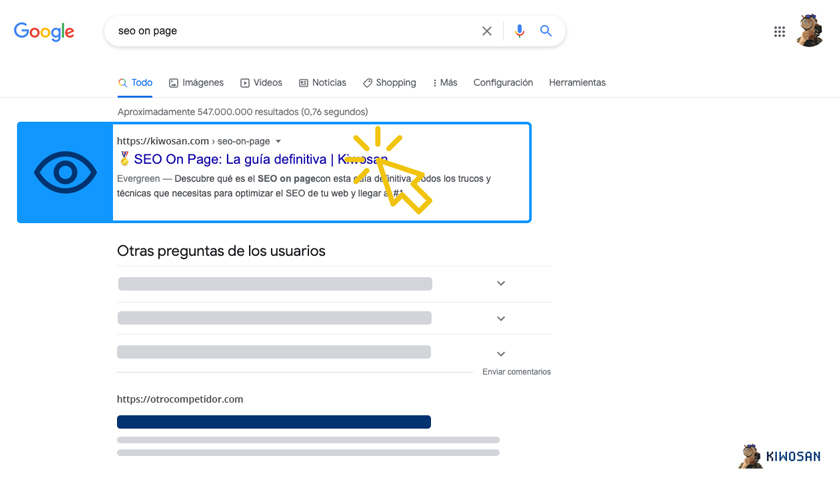Click the Google logo
The width and height of the screenshot is (840, 481).
[44, 32]
